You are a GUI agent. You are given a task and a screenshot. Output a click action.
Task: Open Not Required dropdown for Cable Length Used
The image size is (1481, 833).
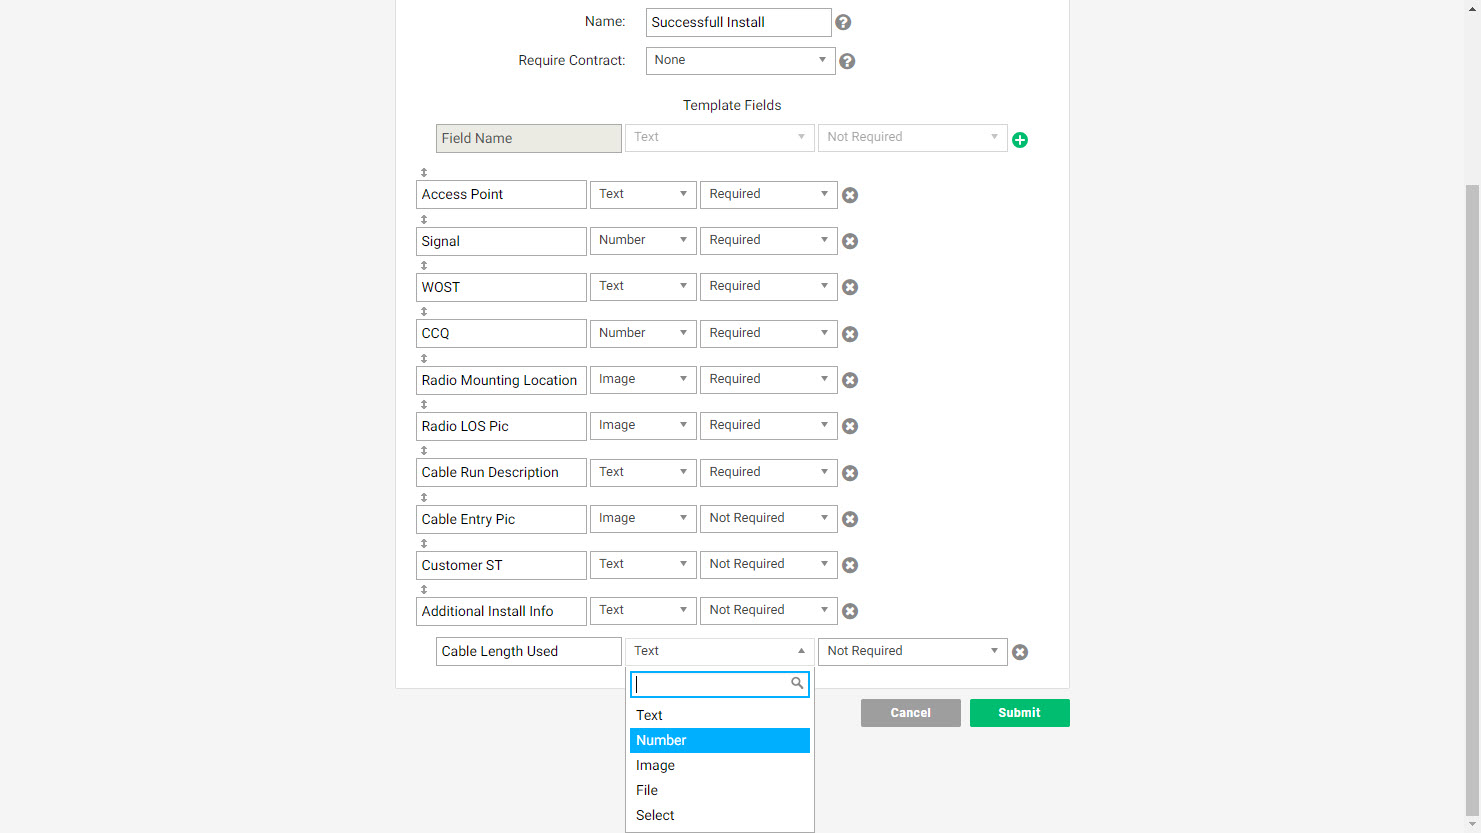point(913,652)
